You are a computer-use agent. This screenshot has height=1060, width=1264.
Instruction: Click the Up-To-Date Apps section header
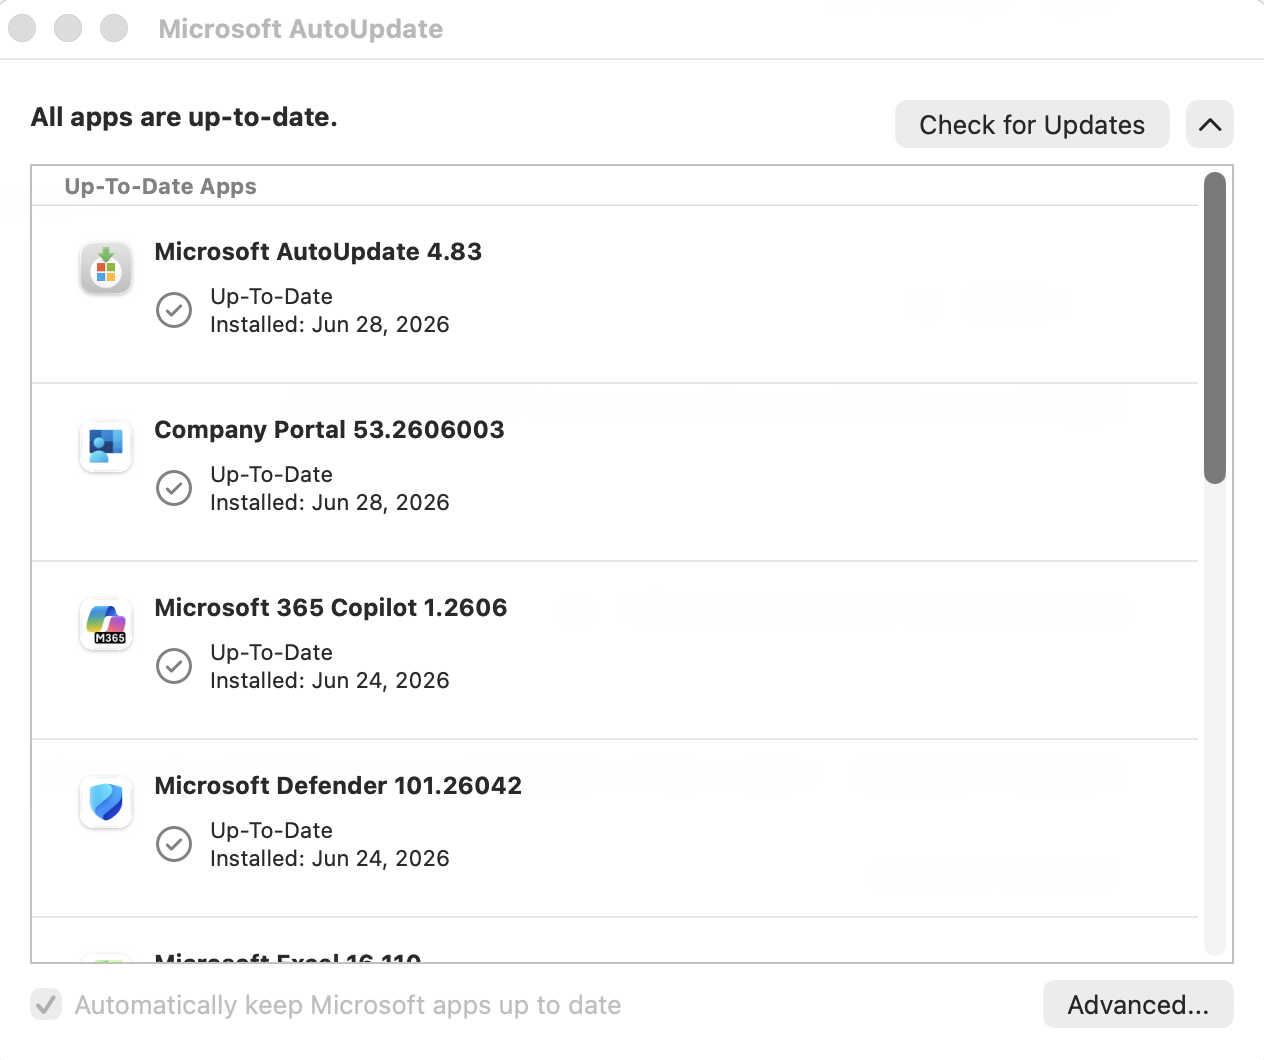[160, 186]
